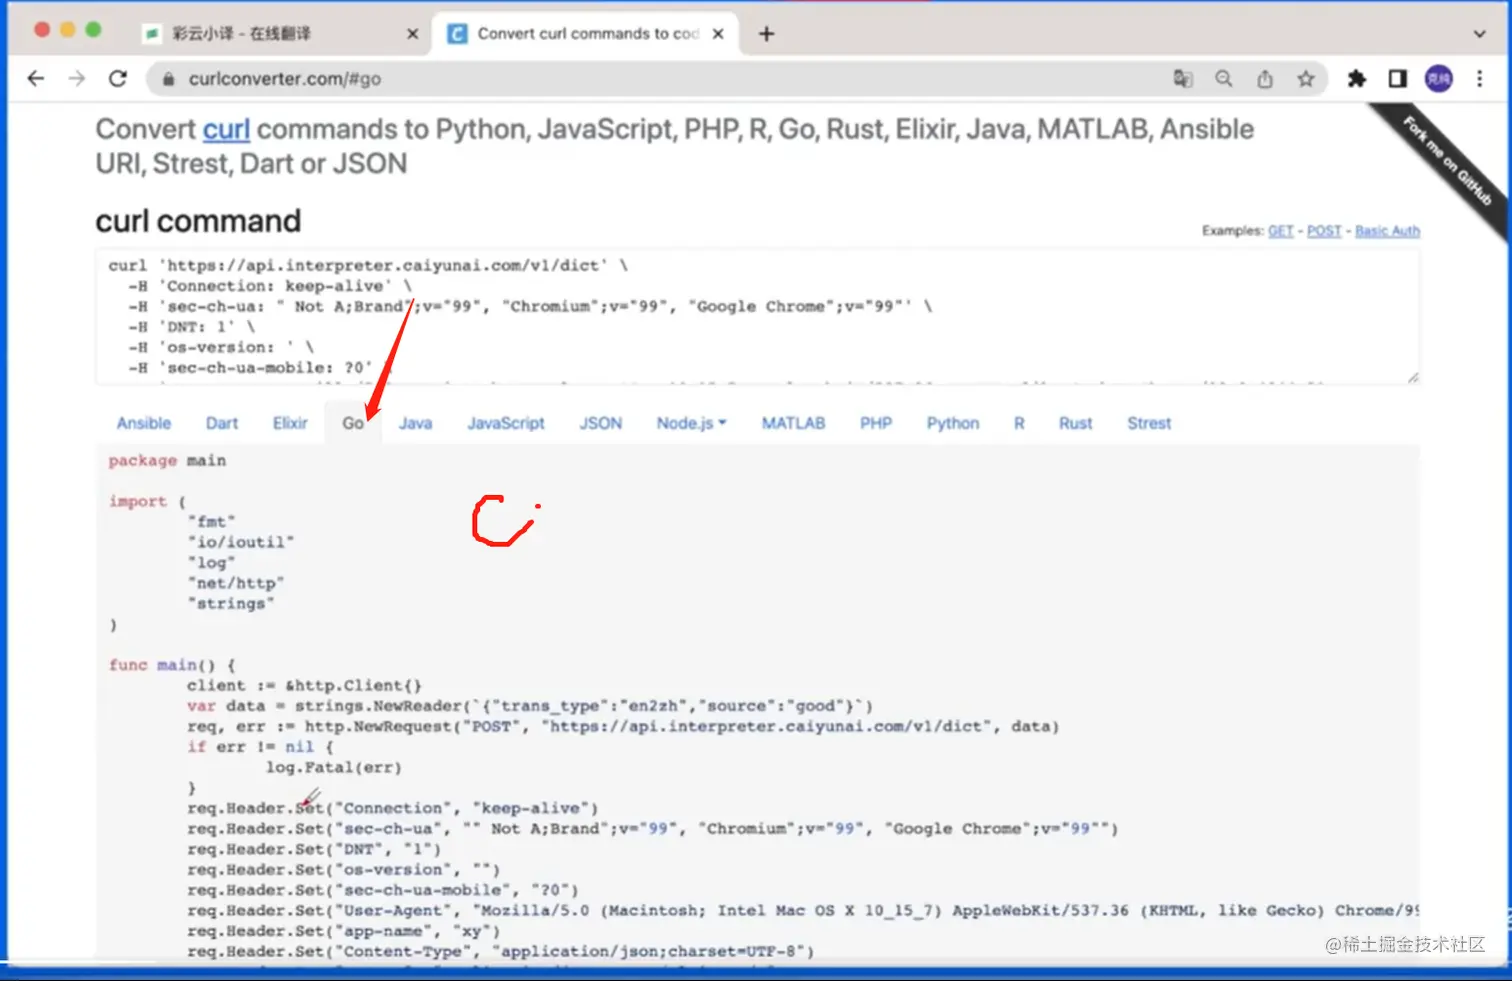Follow the curl link in the heading
The image size is (1512, 981).
tap(226, 130)
